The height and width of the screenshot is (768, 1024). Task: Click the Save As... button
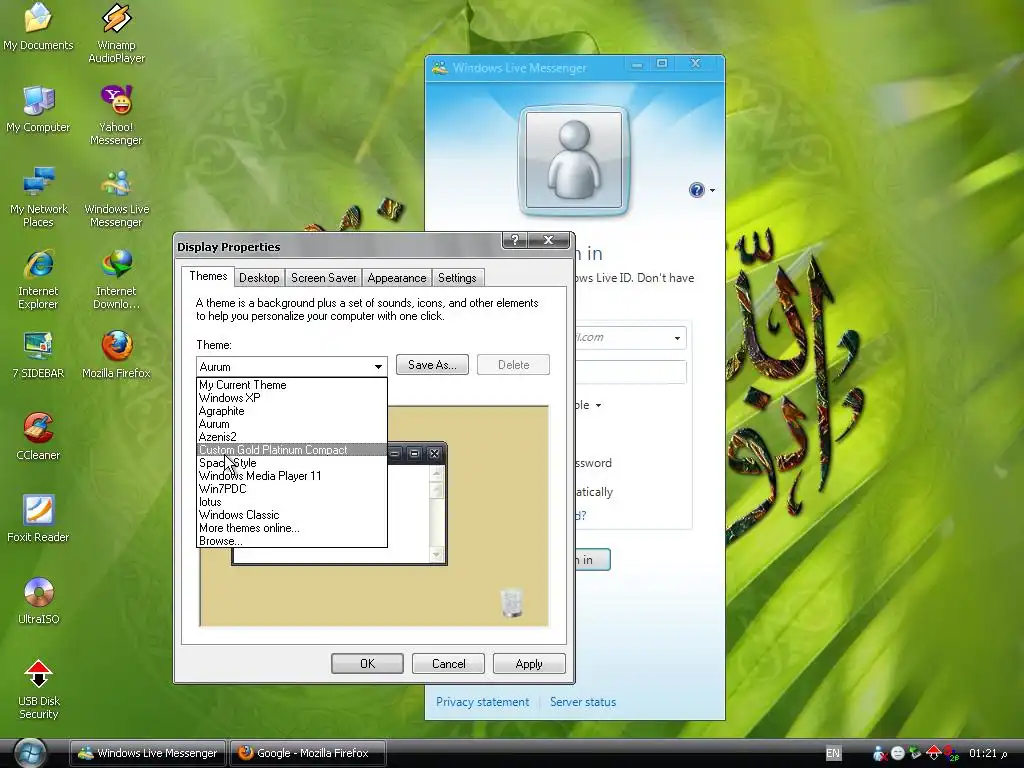pyautogui.click(x=432, y=365)
